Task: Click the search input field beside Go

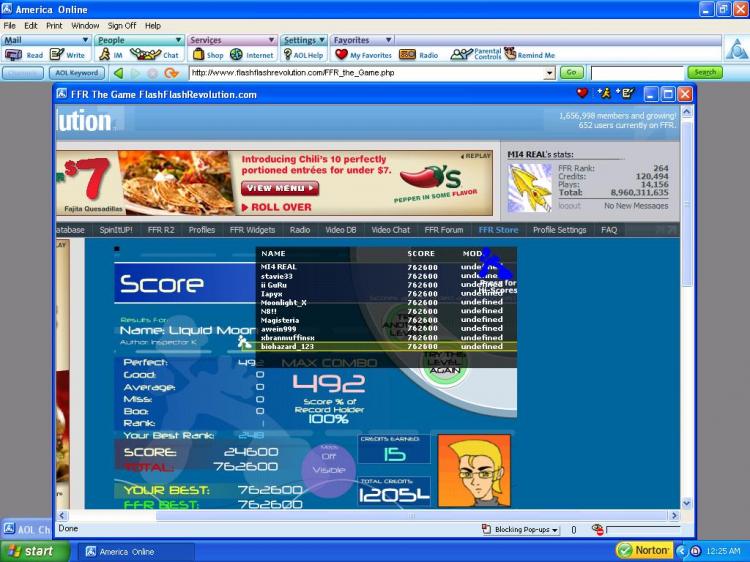Action: coord(637,73)
